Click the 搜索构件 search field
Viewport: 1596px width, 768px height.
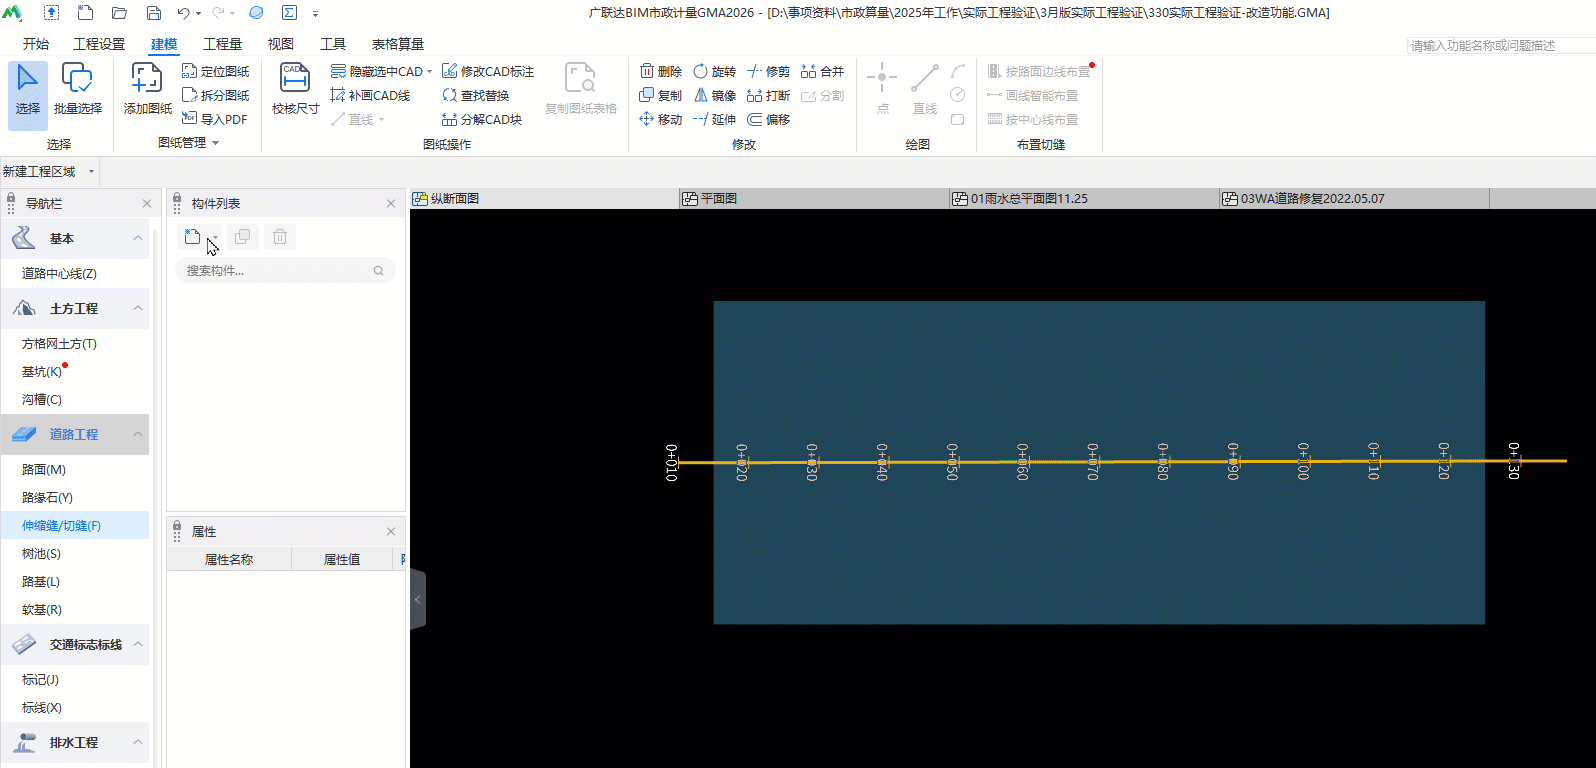coord(285,270)
